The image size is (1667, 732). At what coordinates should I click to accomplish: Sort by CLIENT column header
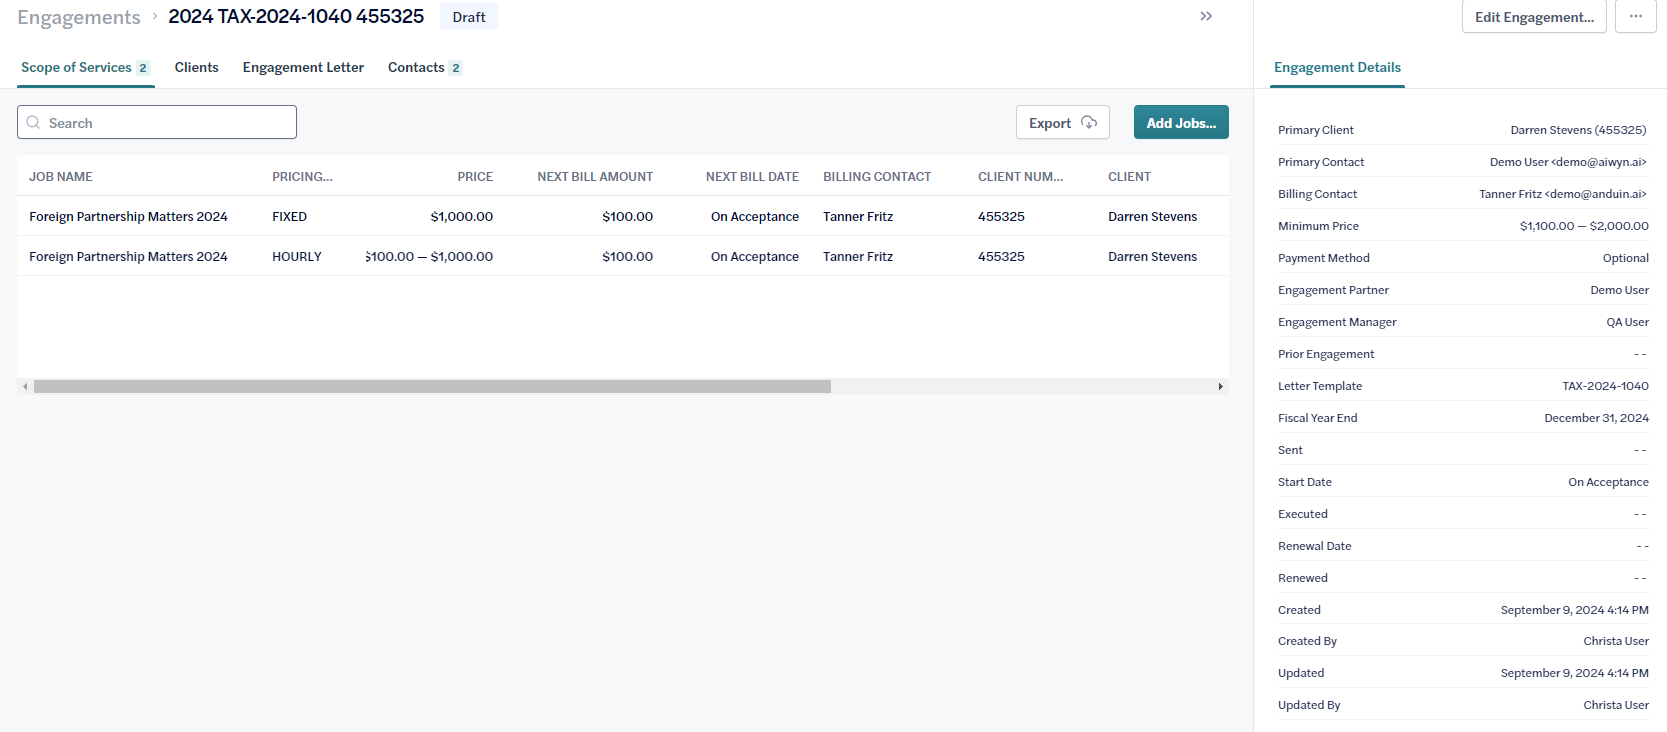click(1129, 177)
